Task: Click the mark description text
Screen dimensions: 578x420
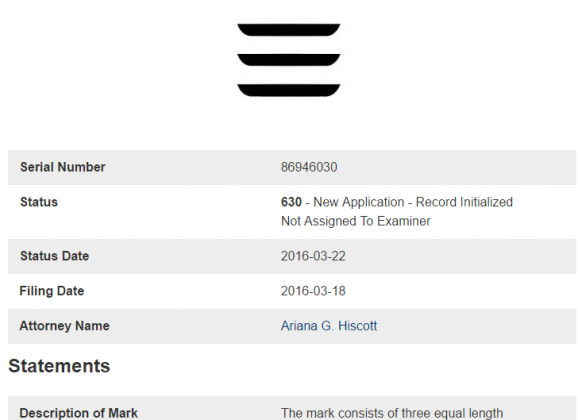Action: [392, 413]
